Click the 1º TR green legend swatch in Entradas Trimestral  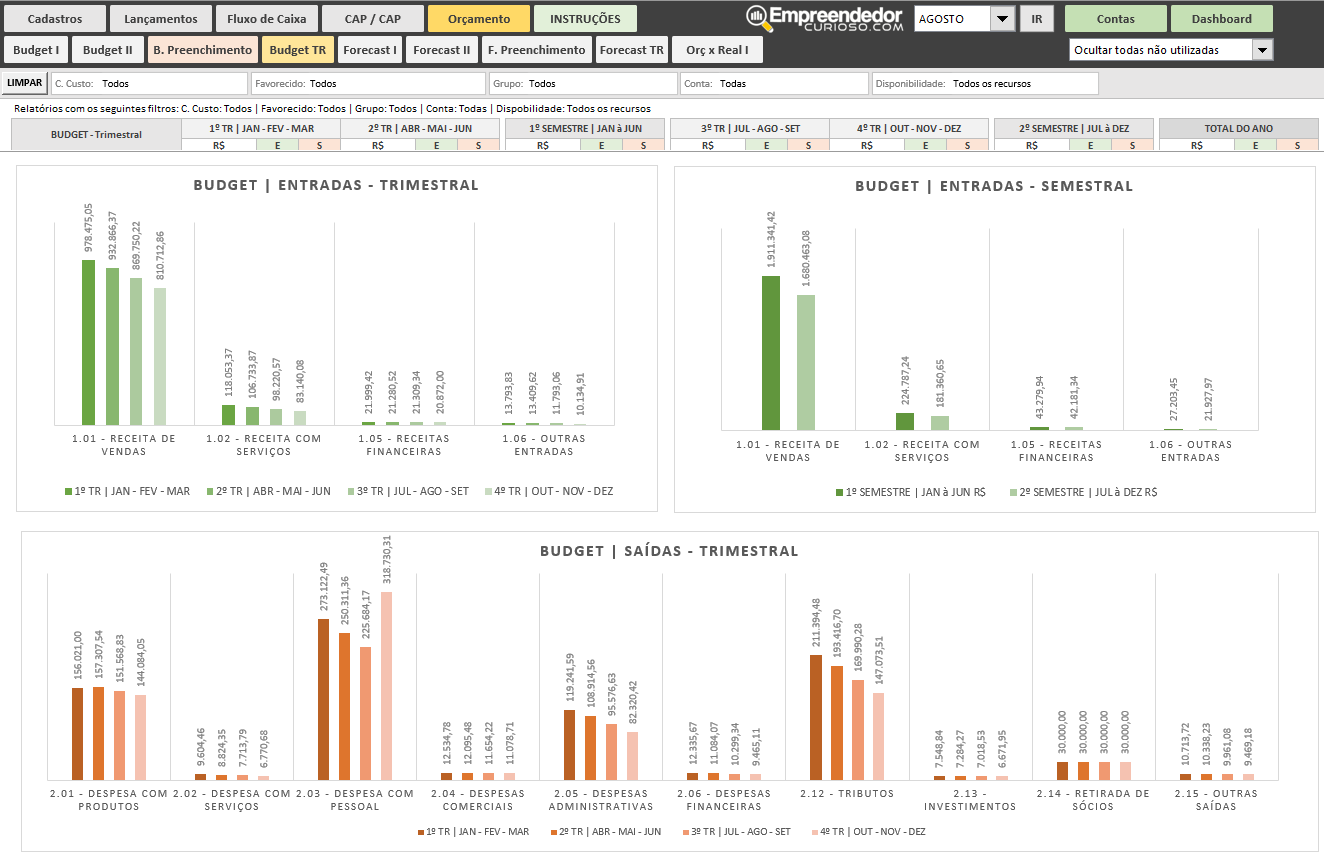pyautogui.click(x=68, y=491)
